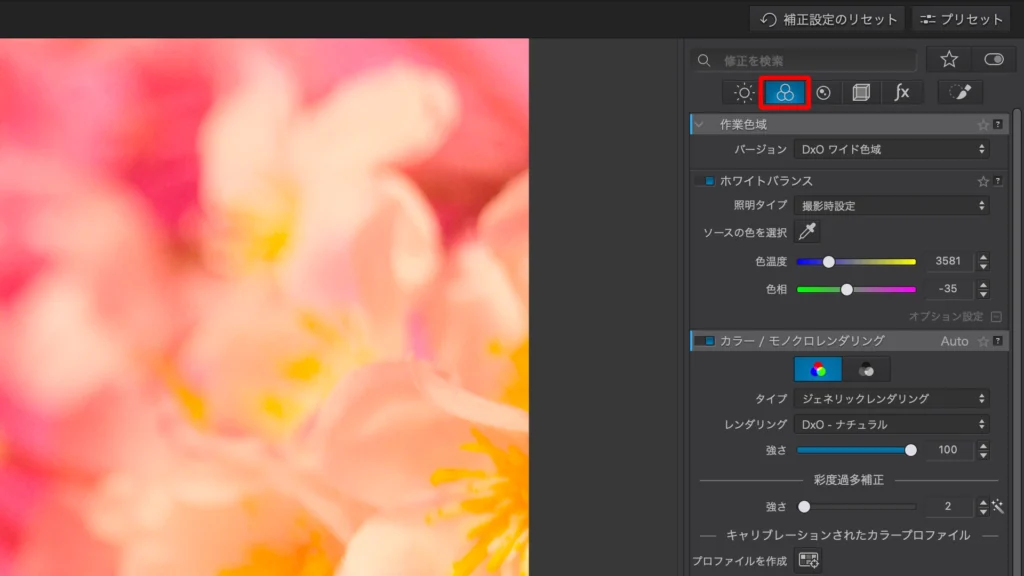Toggle the active corrections switch beside search
The image size is (1024, 576).
coord(993,60)
